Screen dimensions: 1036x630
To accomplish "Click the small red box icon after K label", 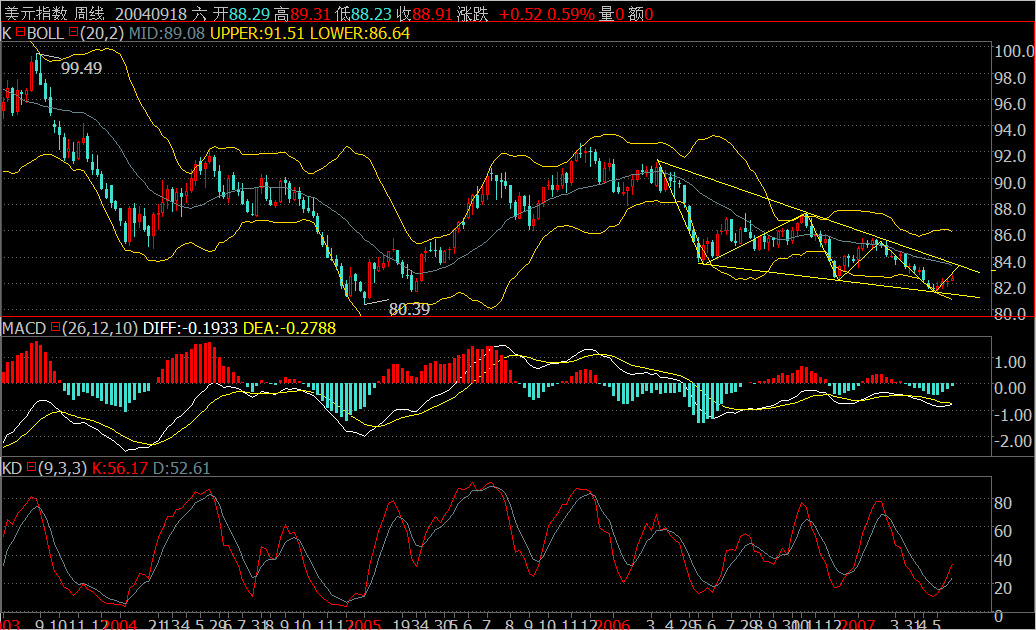I will coord(20,32).
